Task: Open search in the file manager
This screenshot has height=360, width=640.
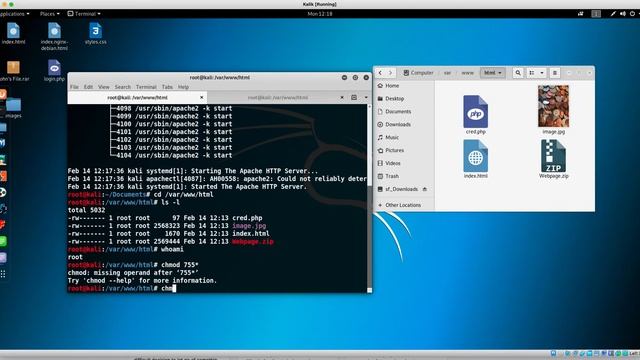Action: [x=518, y=73]
